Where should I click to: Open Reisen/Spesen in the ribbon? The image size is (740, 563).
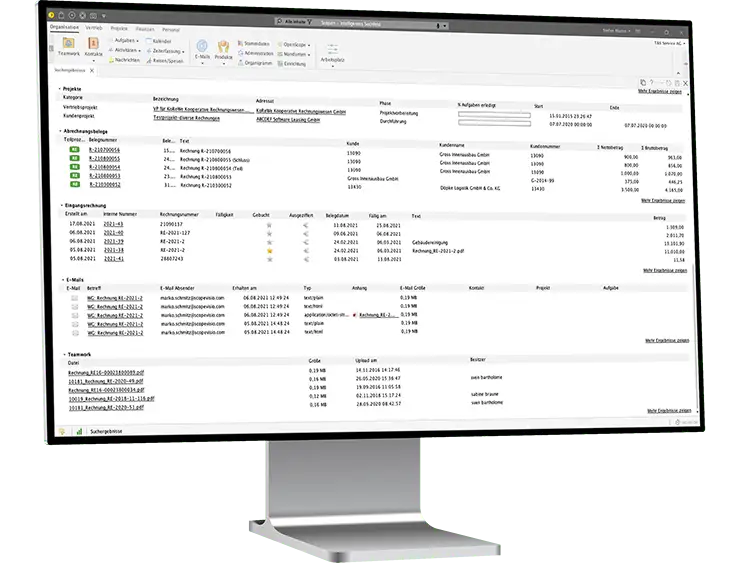point(164,60)
